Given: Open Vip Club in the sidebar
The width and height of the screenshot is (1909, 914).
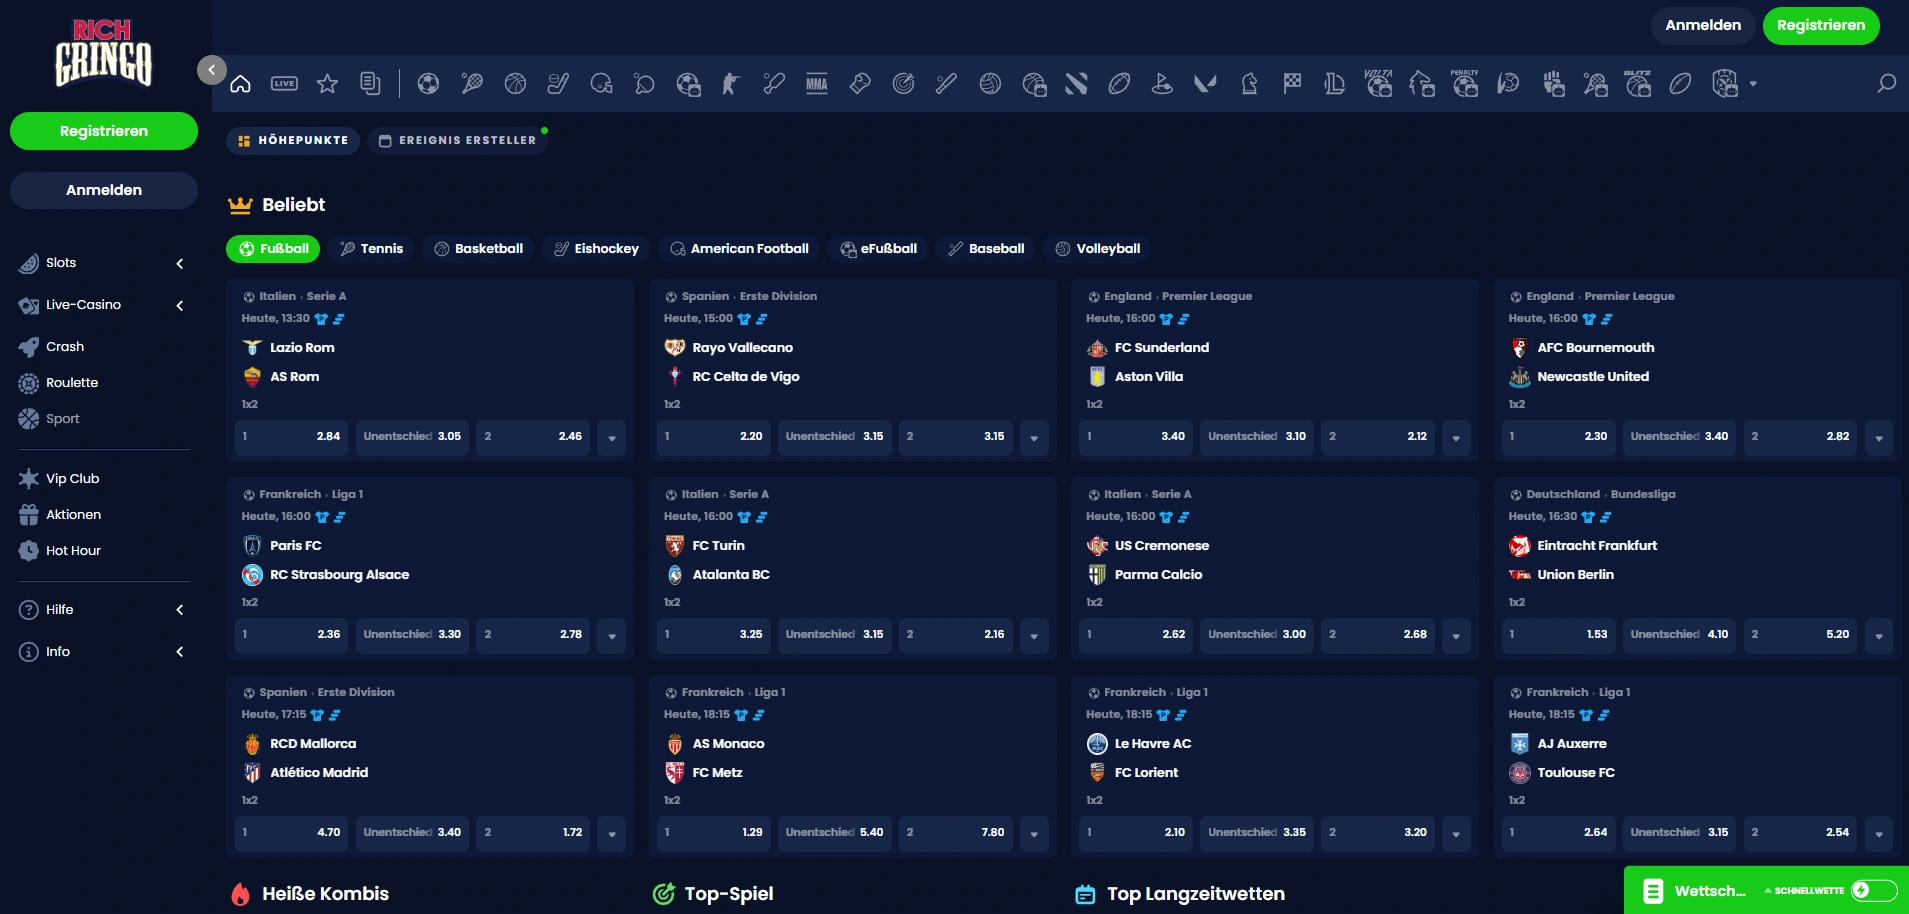Looking at the screenshot, I should tap(72, 479).
